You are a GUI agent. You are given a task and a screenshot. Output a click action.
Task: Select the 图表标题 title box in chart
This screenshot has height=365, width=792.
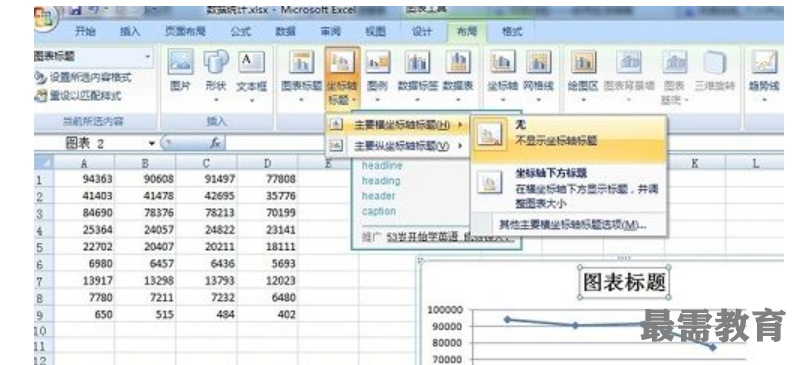pyautogui.click(x=624, y=282)
